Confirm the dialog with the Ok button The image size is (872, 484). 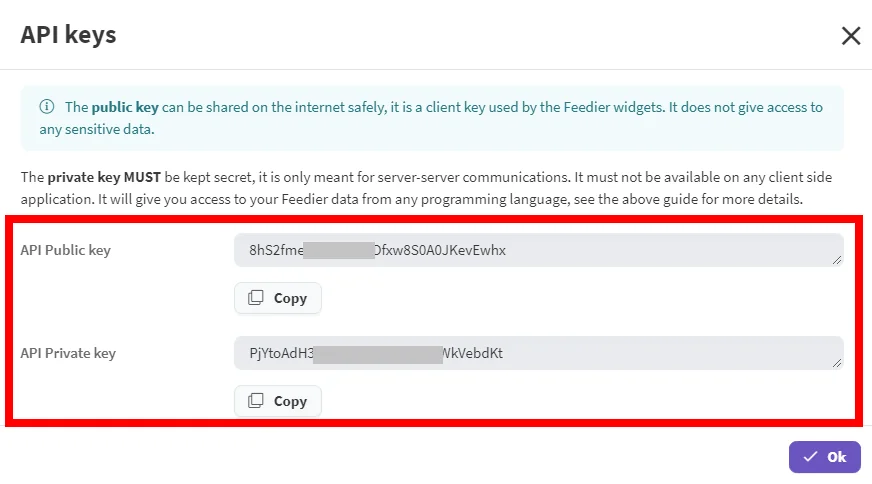pyautogui.click(x=825, y=457)
